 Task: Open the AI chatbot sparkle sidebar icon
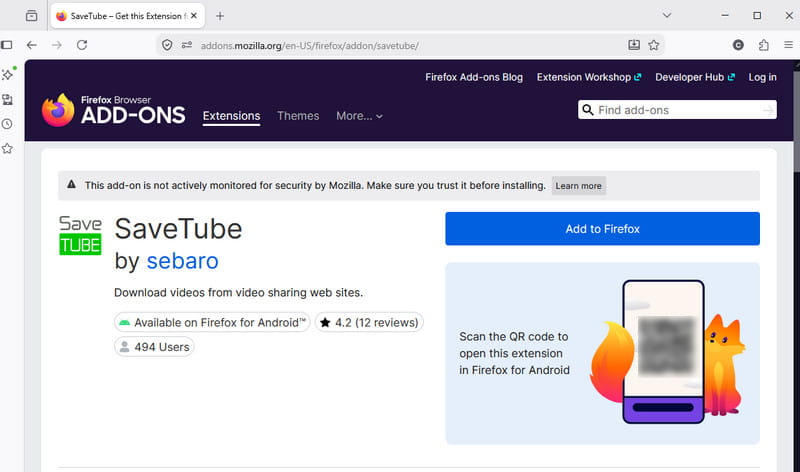[x=8, y=74]
